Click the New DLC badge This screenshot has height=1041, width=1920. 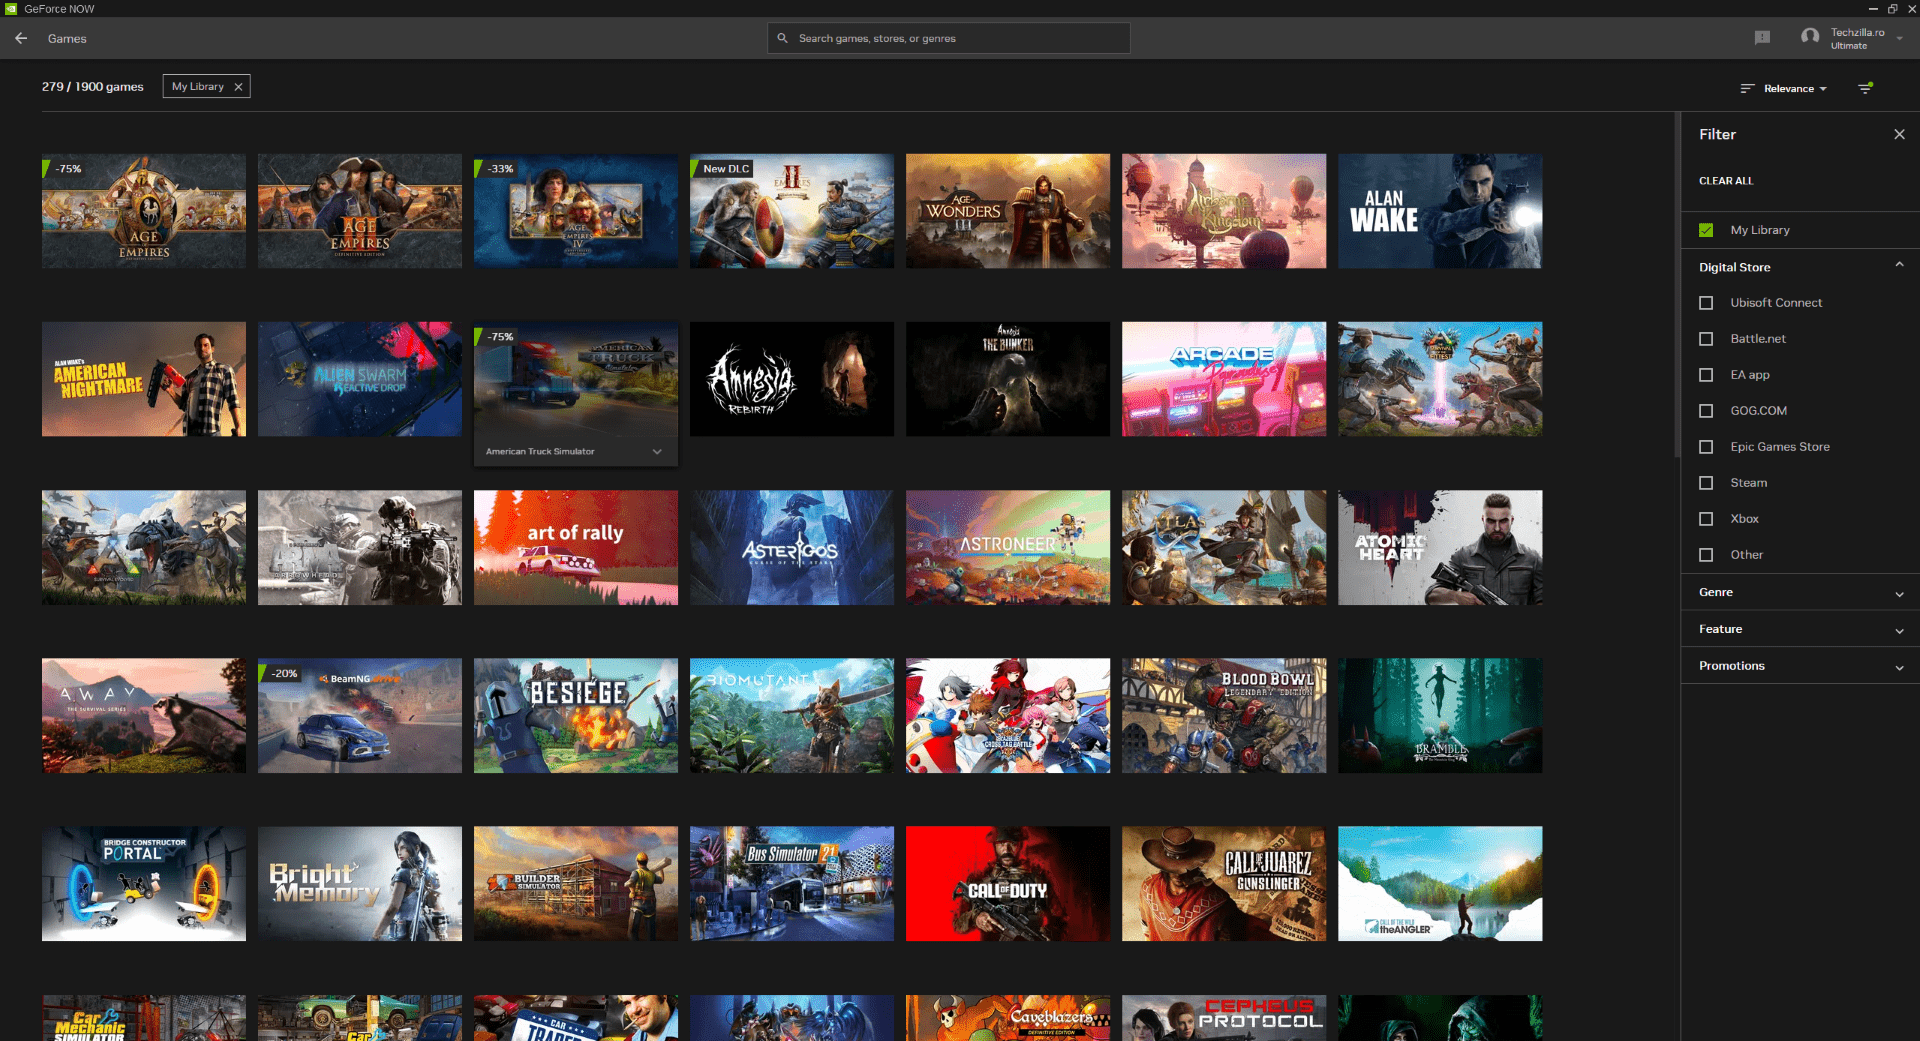pyautogui.click(x=724, y=169)
